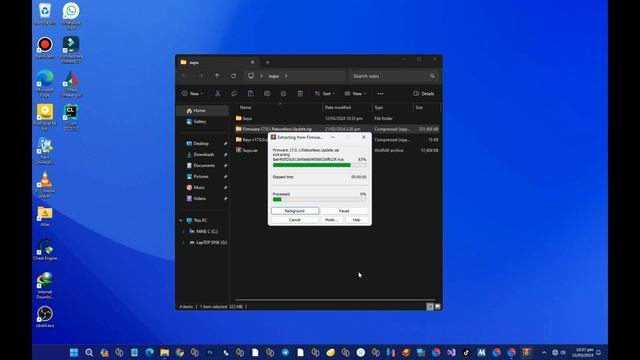640x360 pixels.
Task: Click taskbar Search magnifier icon
Action: tap(89, 352)
